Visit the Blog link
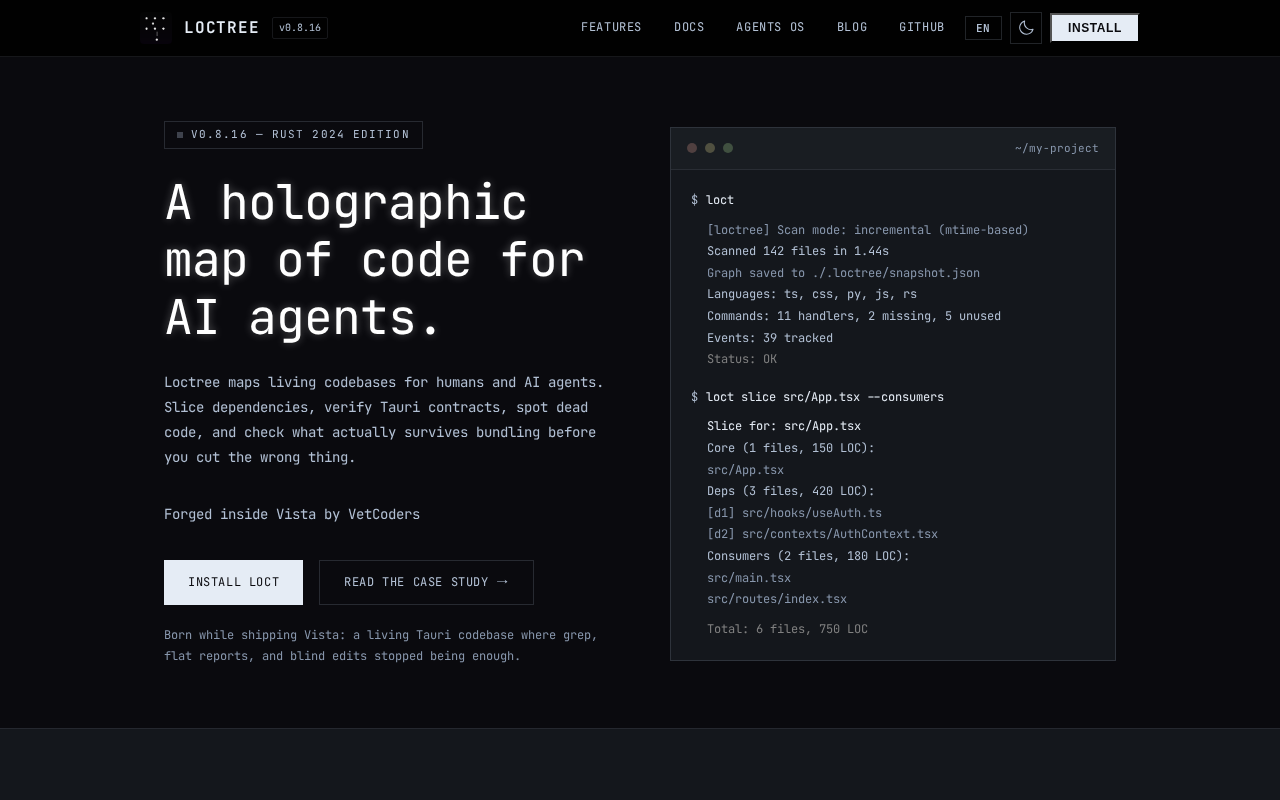The image size is (1280, 800). (852, 28)
